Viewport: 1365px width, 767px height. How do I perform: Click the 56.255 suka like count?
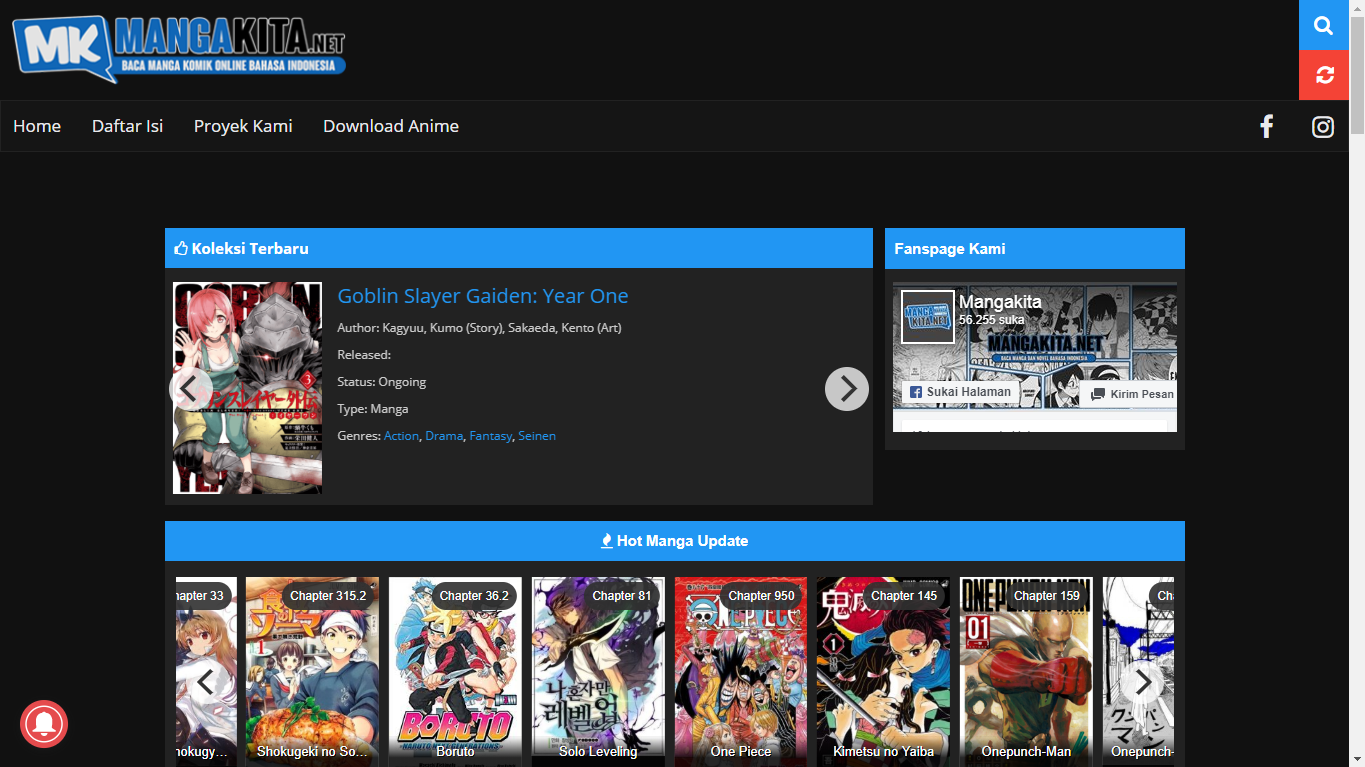(991, 320)
